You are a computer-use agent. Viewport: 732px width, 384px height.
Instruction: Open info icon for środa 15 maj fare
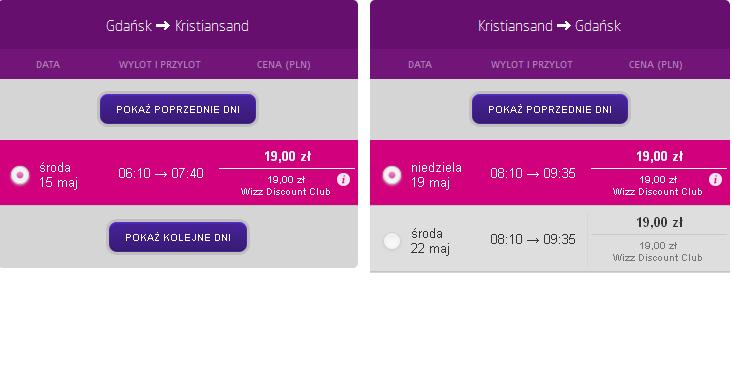343,180
